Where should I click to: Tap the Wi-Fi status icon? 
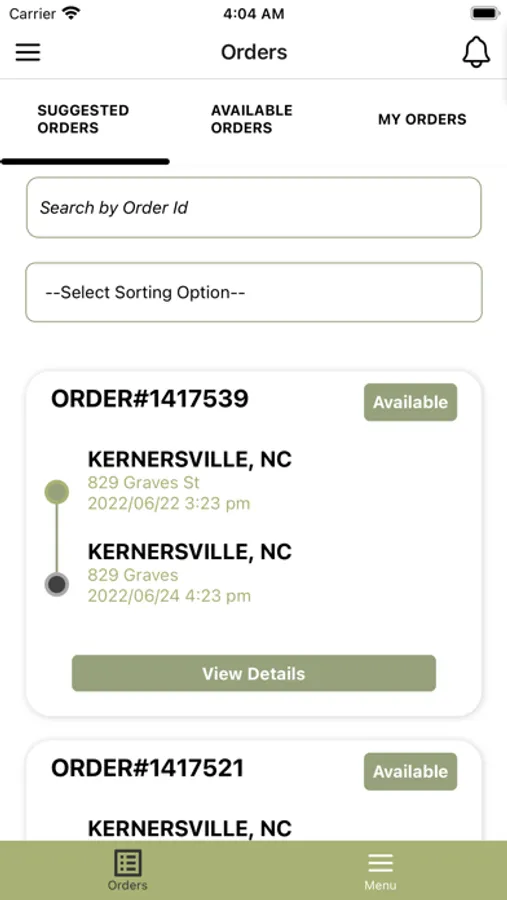click(x=71, y=13)
